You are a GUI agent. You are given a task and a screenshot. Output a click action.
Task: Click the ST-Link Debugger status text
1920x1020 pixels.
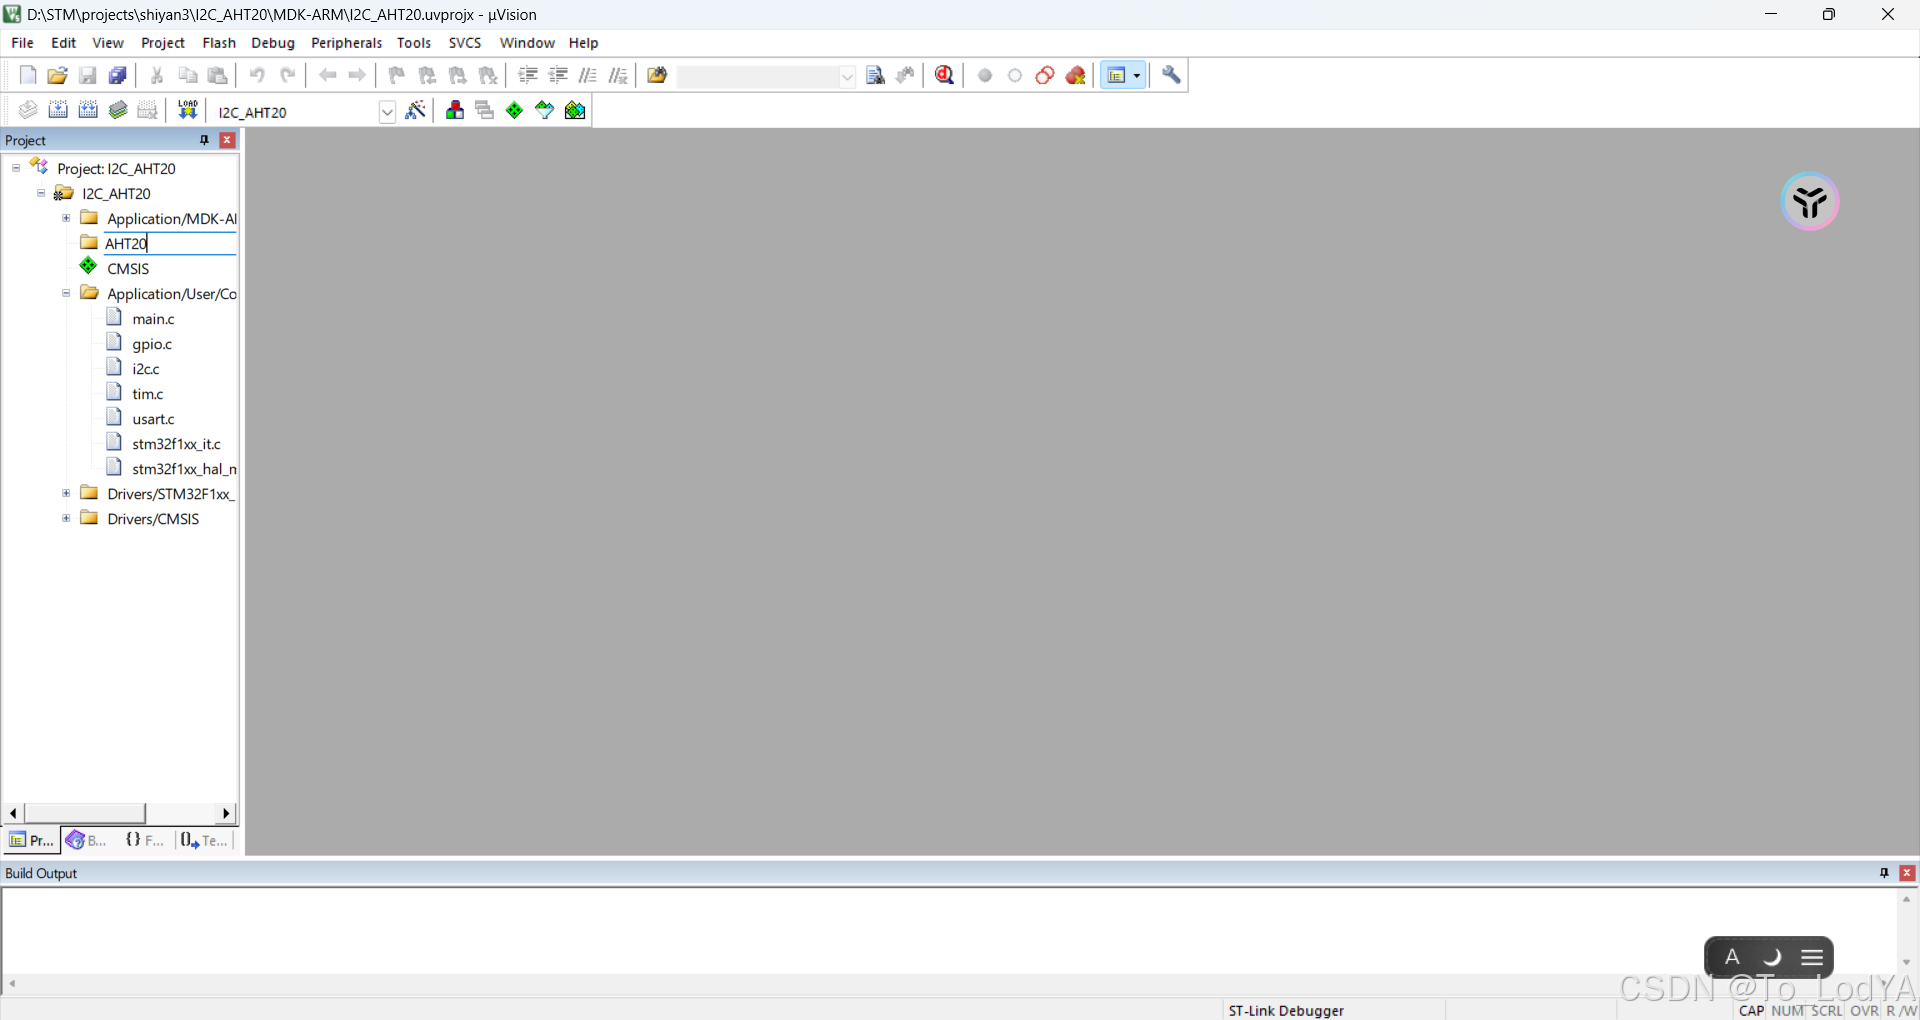point(1286,1010)
